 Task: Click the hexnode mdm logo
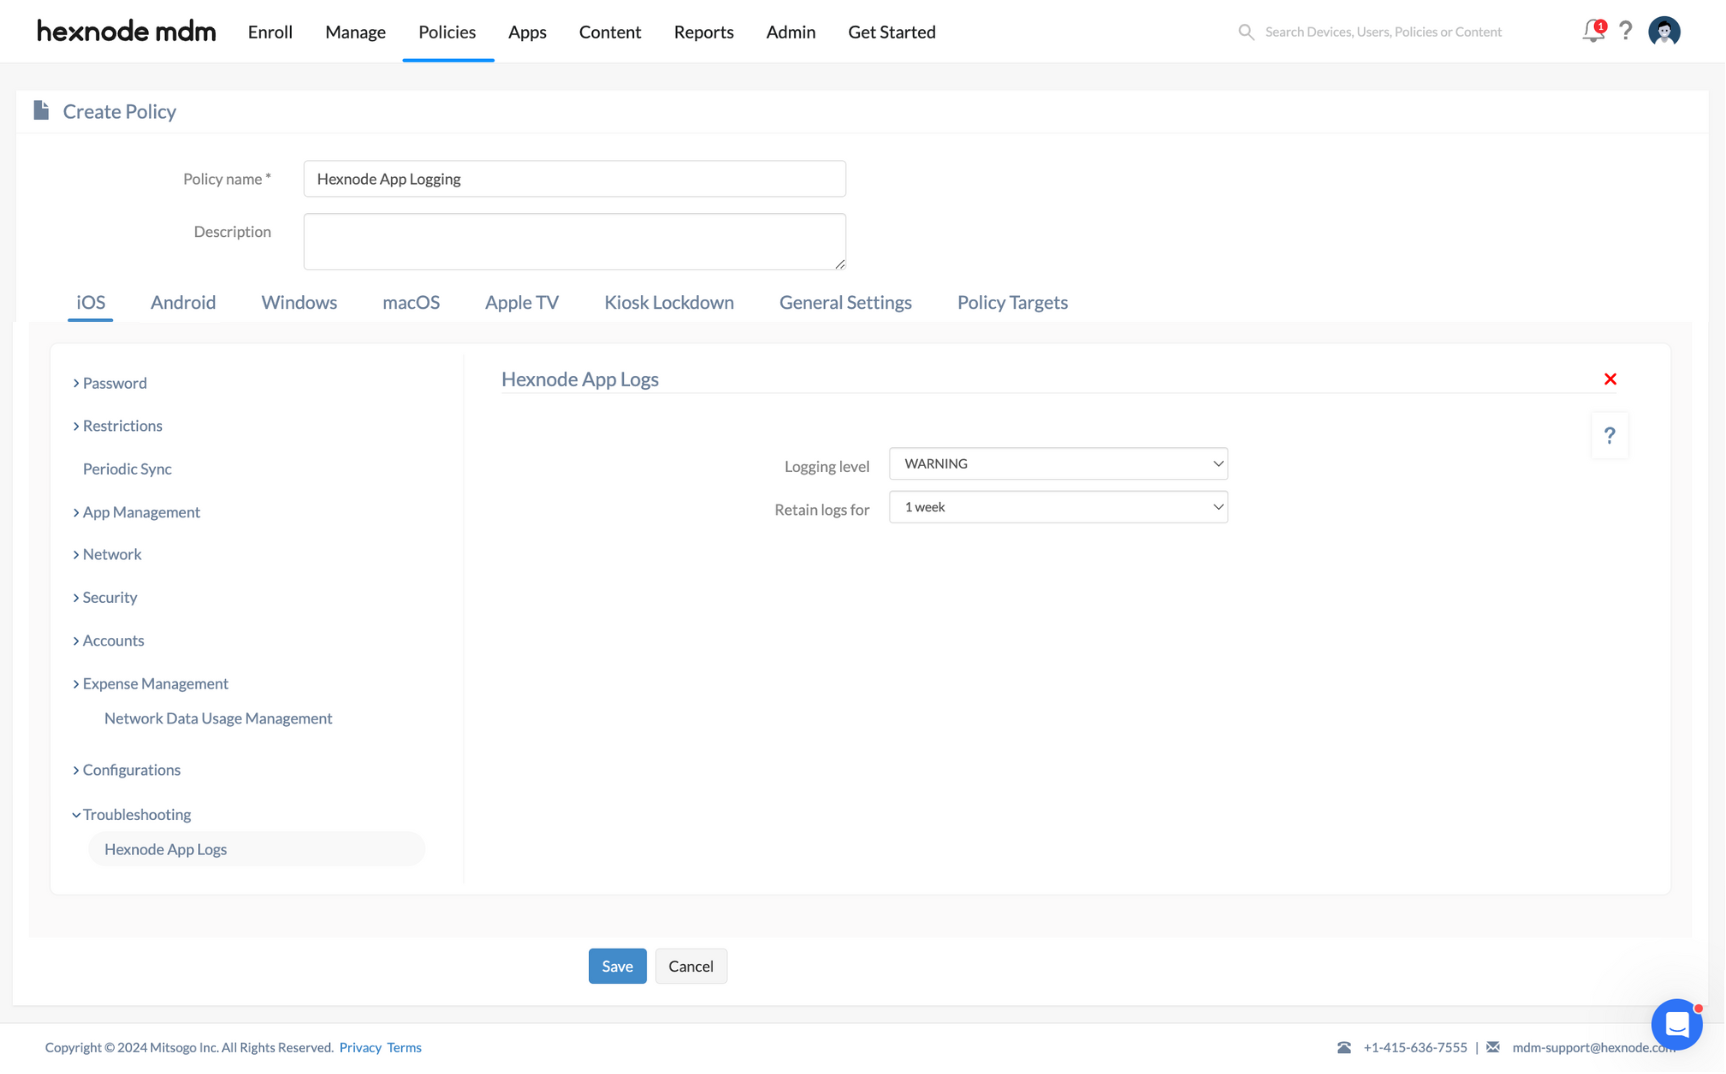pyautogui.click(x=126, y=32)
